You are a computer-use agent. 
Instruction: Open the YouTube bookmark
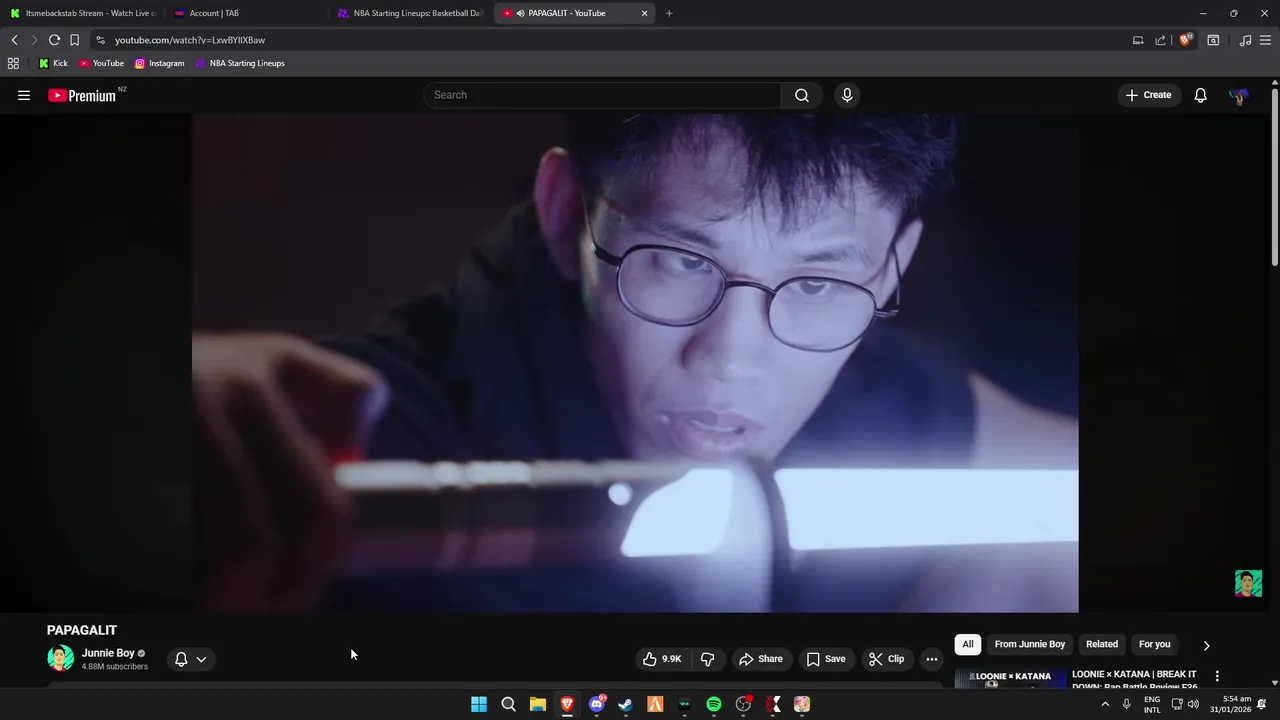point(101,63)
